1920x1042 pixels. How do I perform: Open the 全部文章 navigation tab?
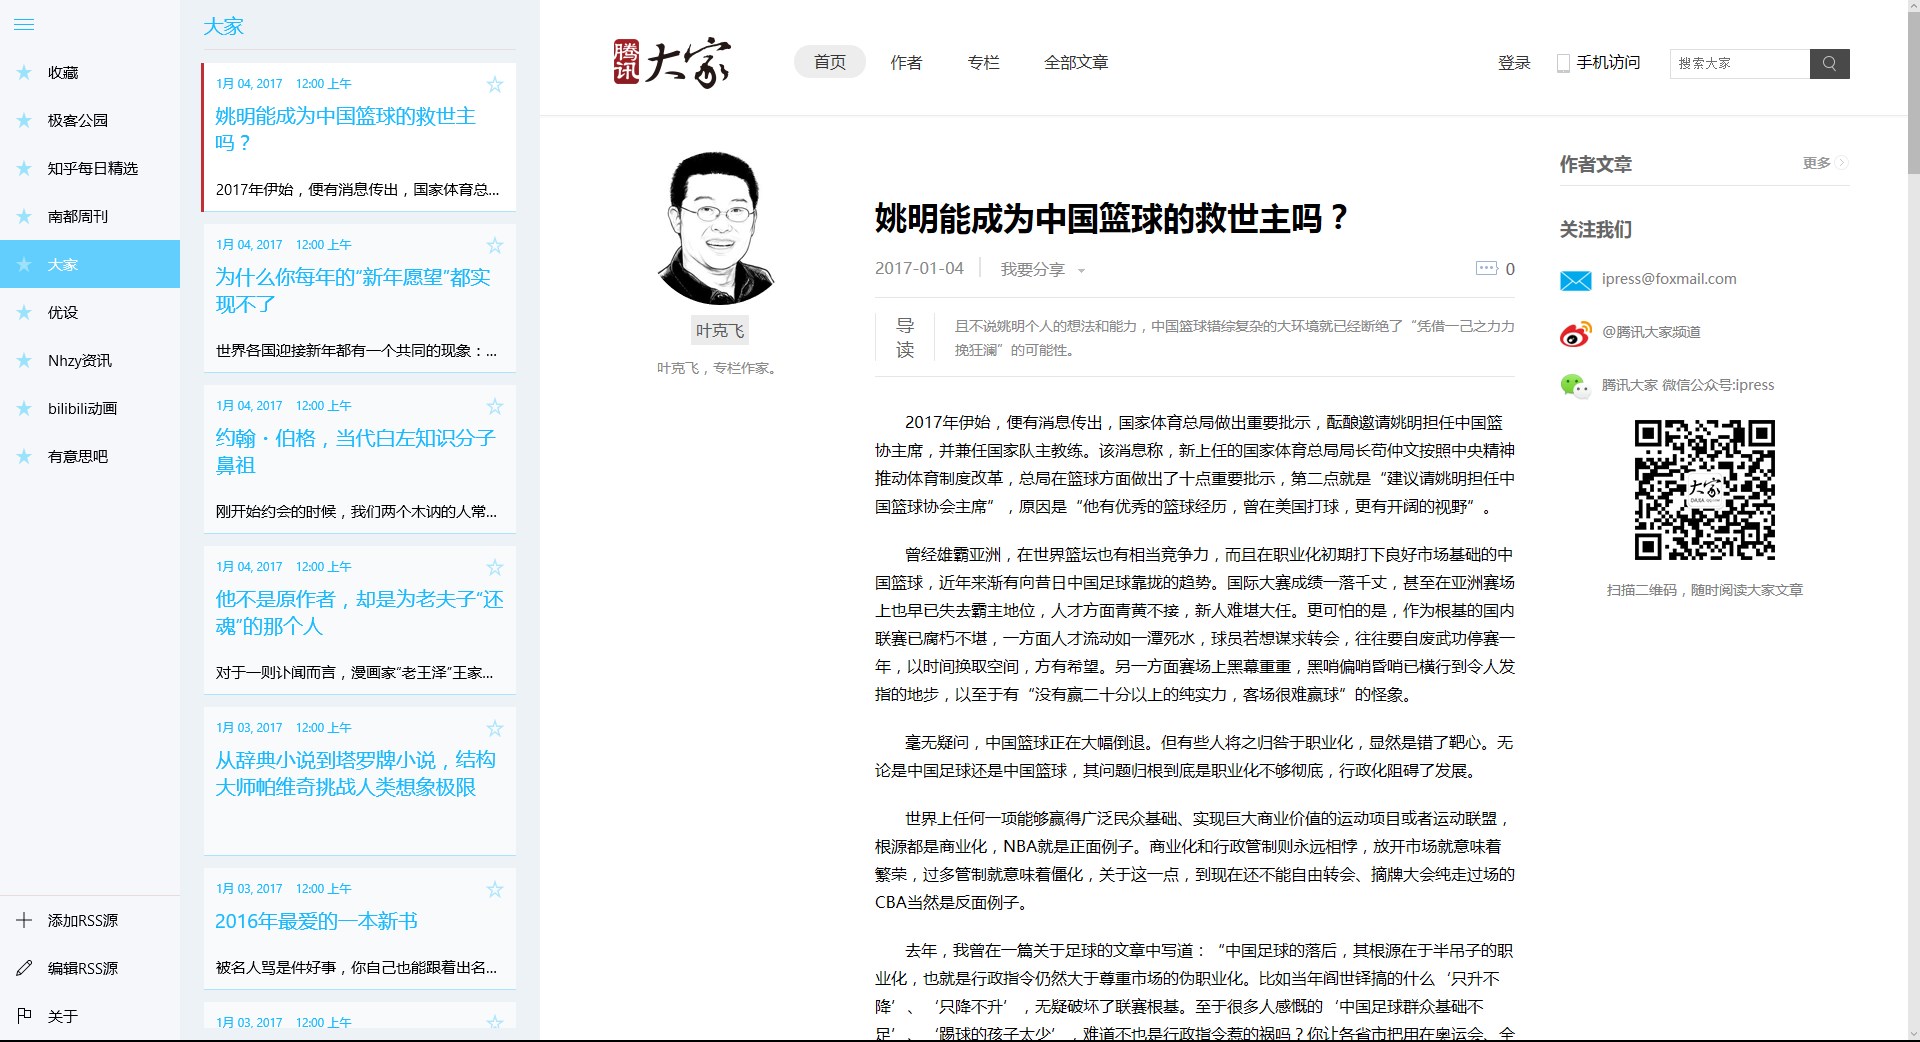point(1076,62)
